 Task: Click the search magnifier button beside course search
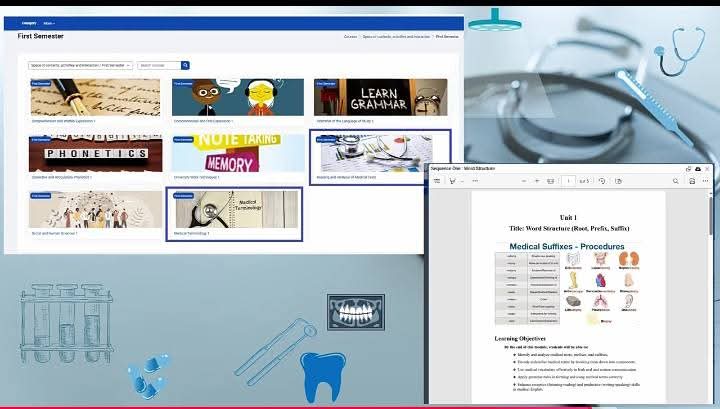click(x=185, y=65)
